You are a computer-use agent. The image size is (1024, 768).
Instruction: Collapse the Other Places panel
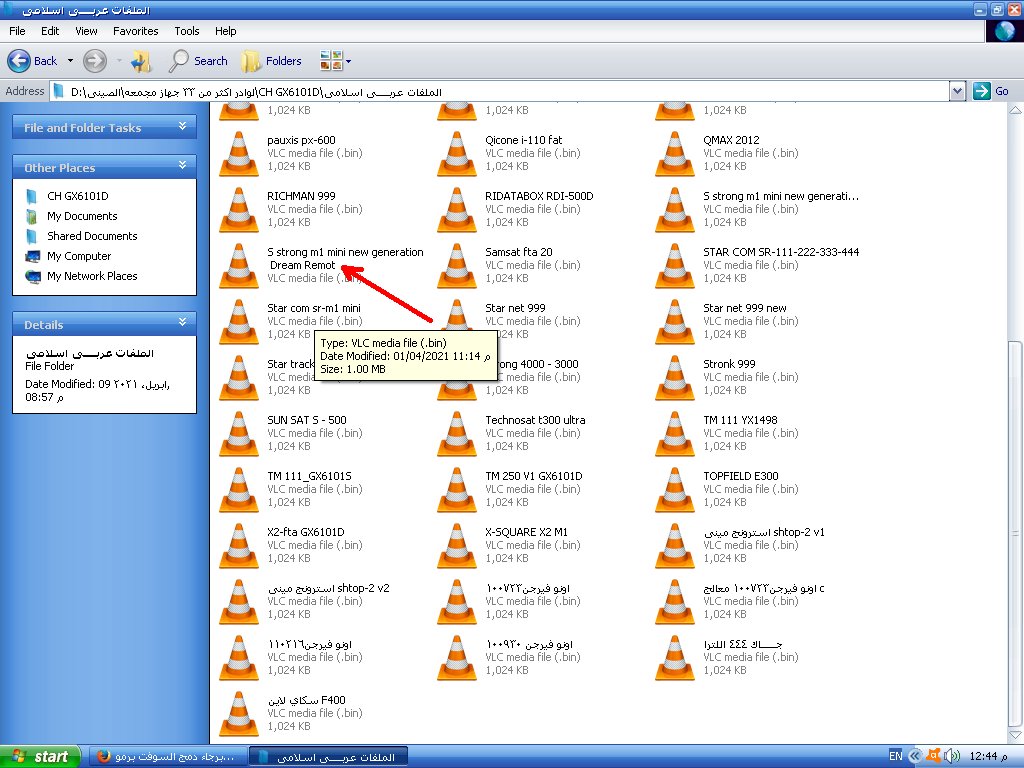[x=183, y=166]
